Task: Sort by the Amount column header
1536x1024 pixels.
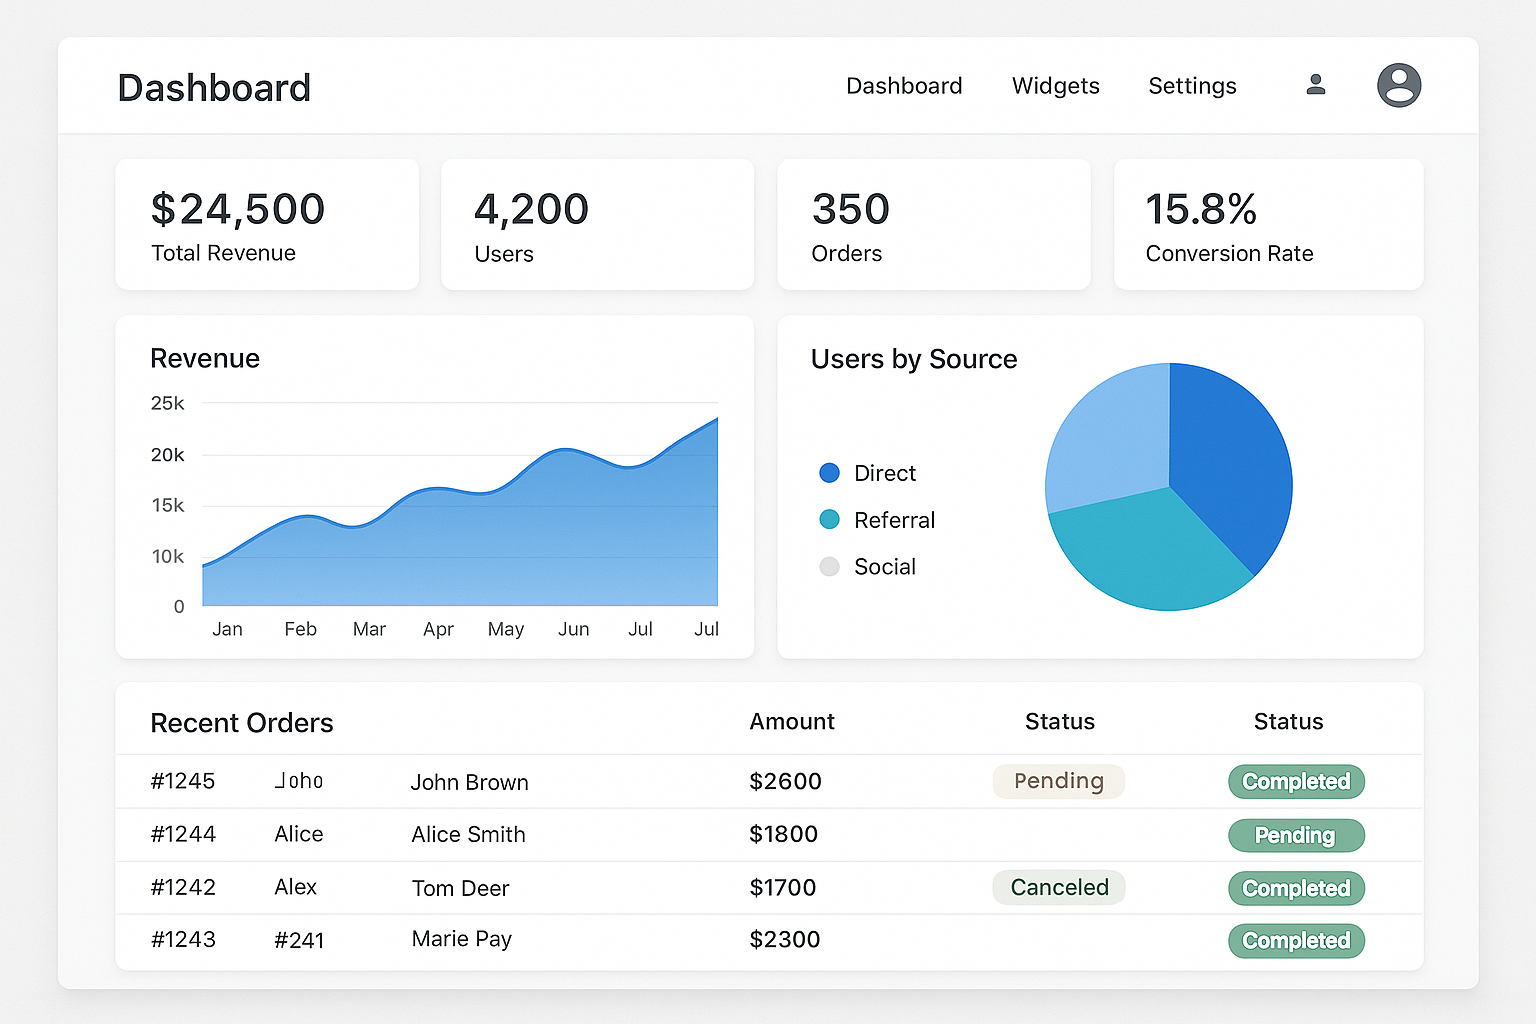Action: coord(792,722)
